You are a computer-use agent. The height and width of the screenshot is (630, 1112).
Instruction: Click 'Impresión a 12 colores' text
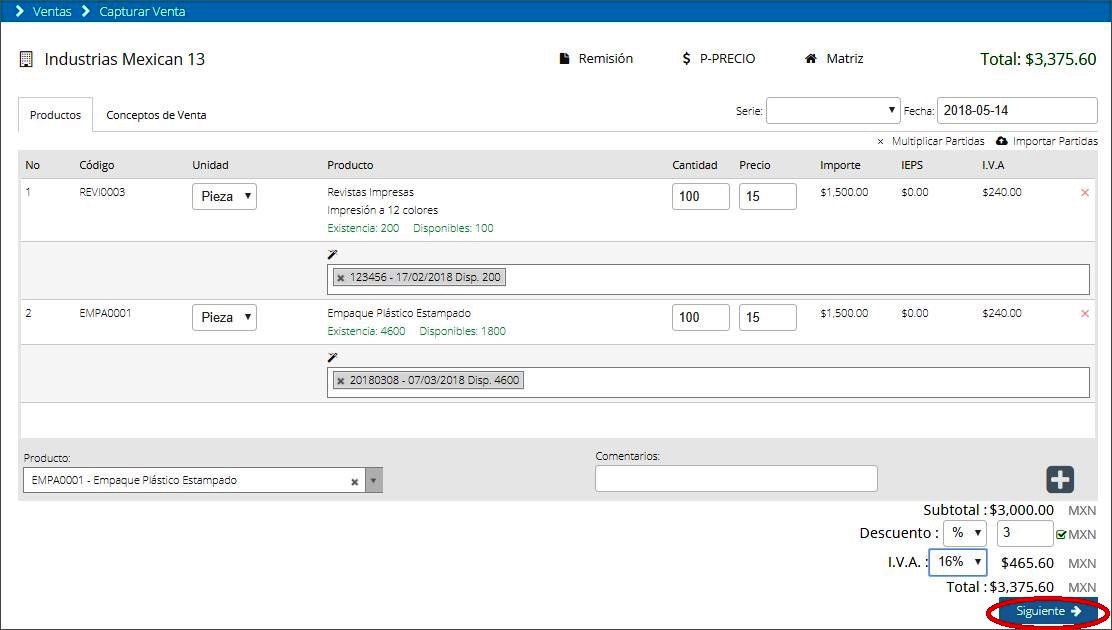382,210
